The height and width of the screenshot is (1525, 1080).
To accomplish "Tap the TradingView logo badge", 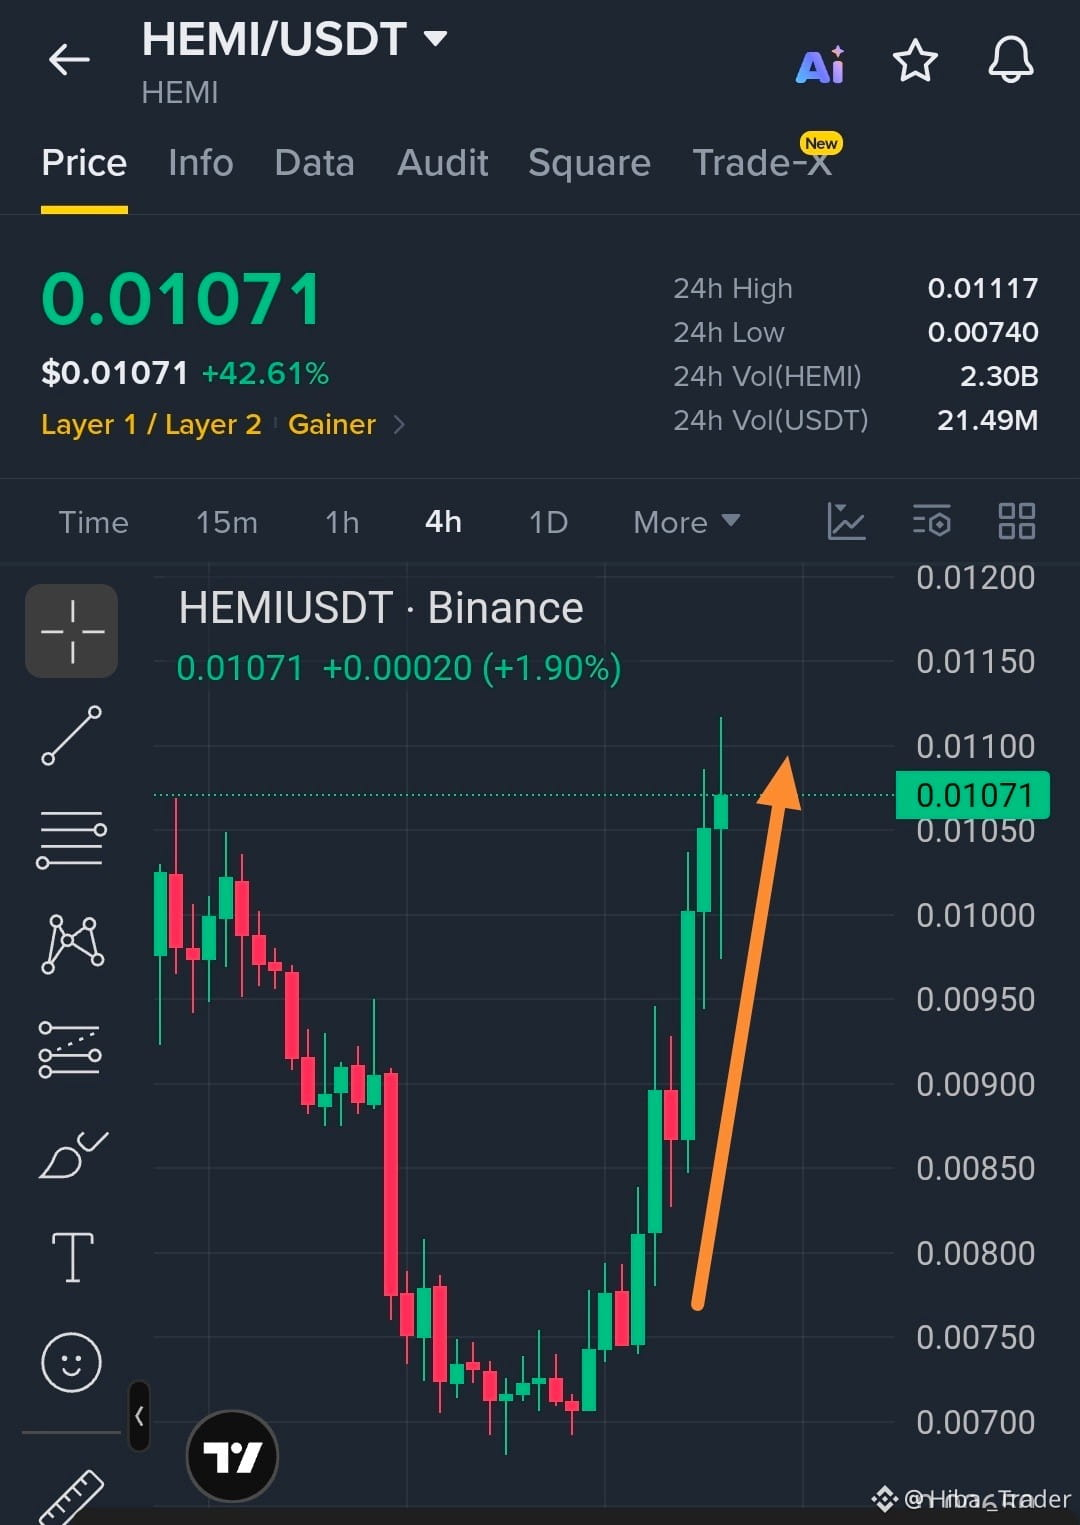I will coord(232,1456).
